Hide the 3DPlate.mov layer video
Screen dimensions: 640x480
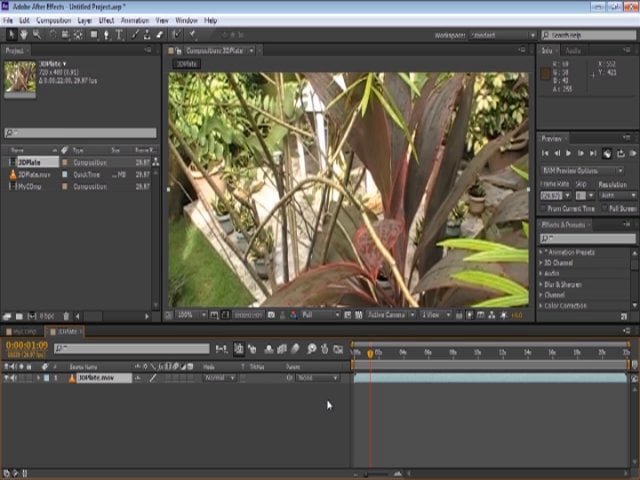pyautogui.click(x=6, y=378)
